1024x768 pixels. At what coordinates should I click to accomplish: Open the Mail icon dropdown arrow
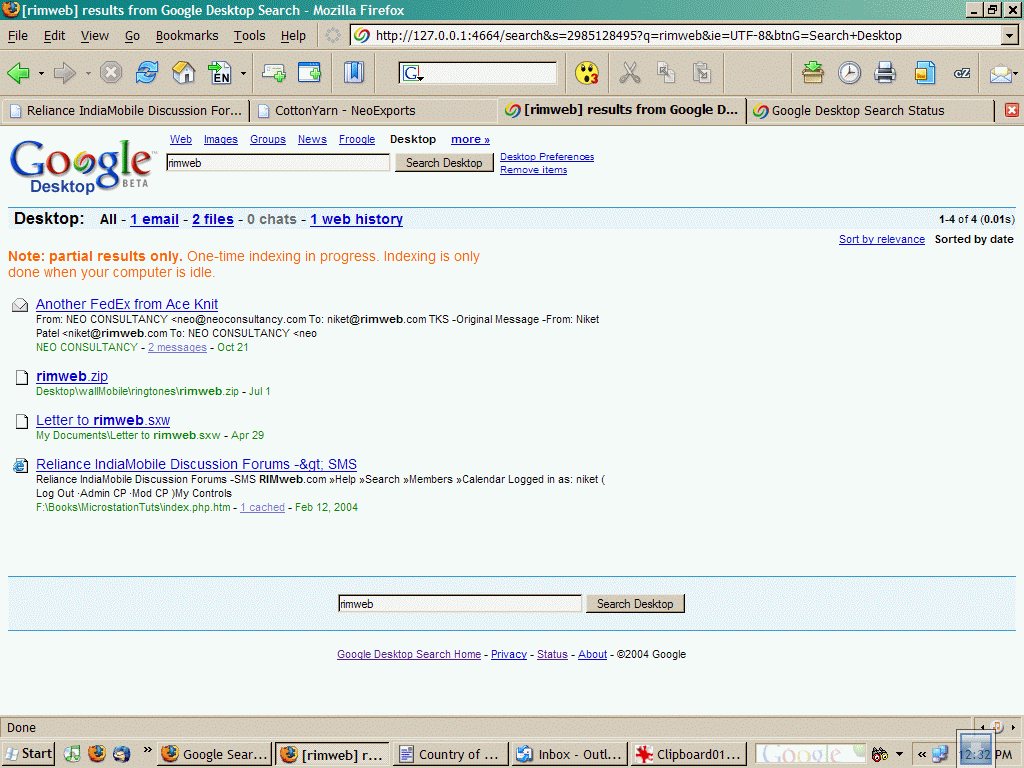coord(1016,74)
